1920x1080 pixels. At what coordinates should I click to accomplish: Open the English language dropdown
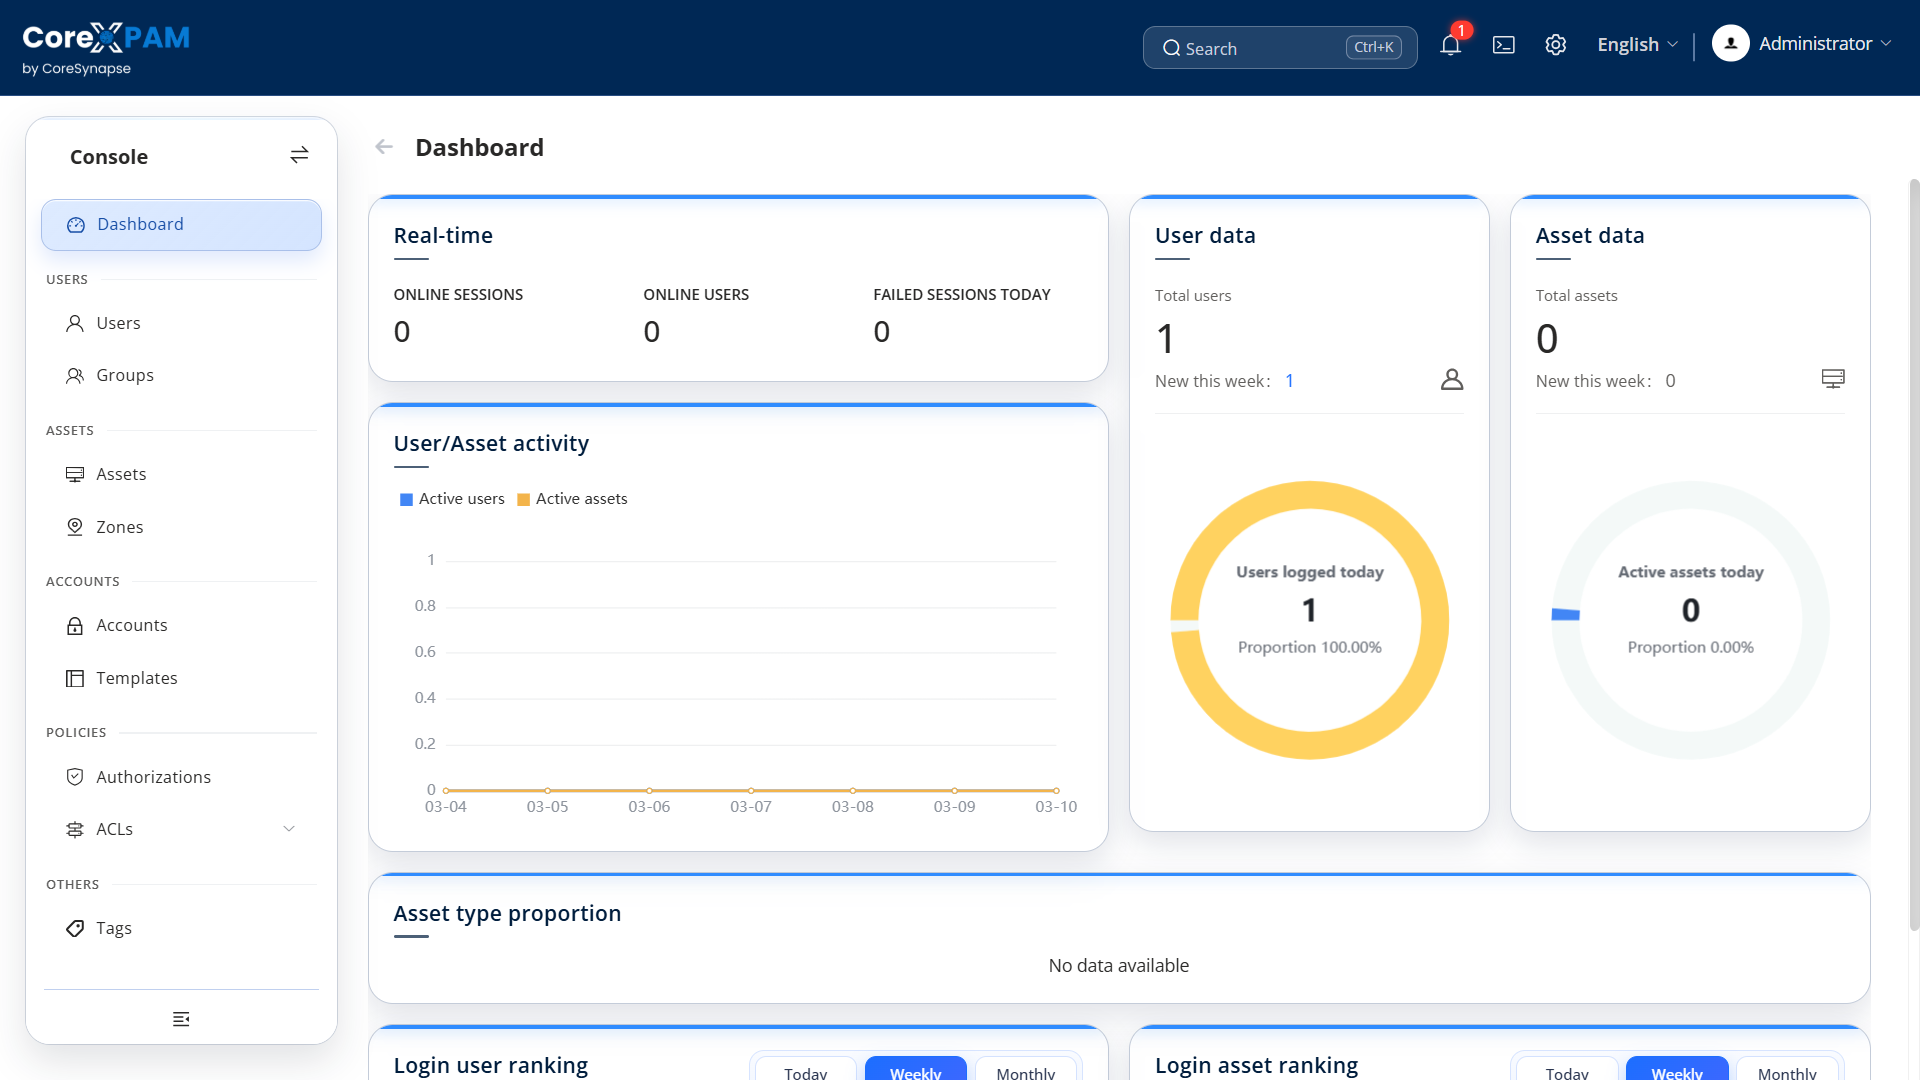pos(1637,45)
